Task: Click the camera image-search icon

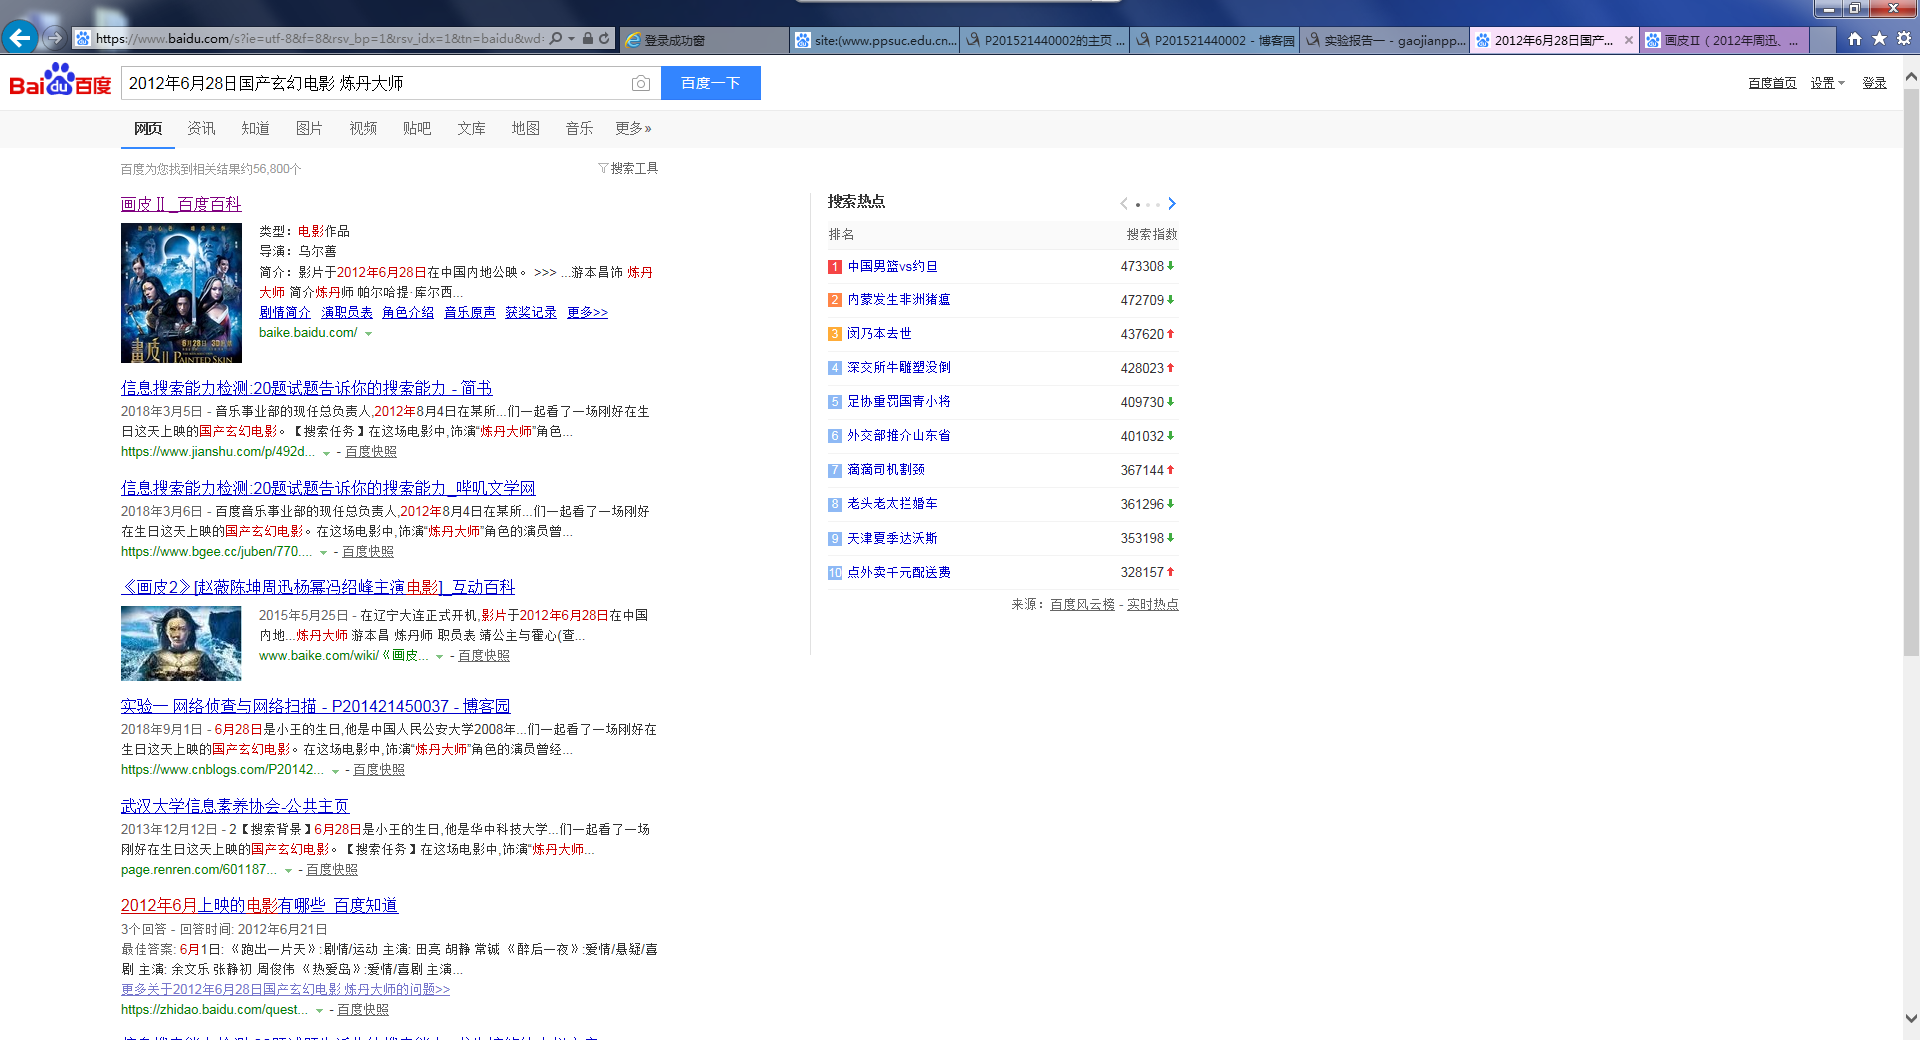Action: (x=641, y=83)
